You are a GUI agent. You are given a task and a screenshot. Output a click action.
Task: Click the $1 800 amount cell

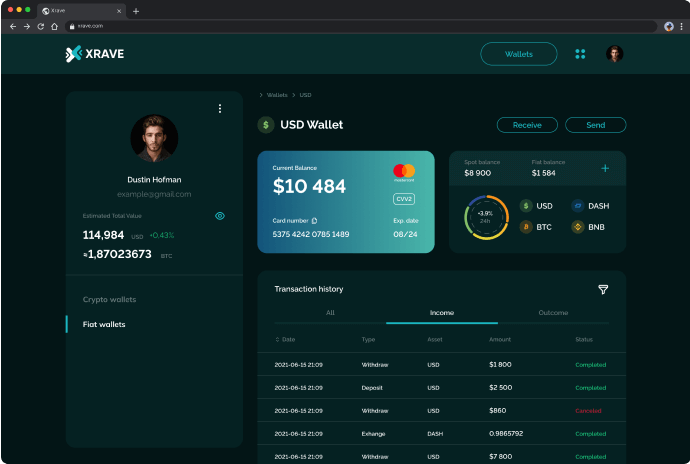point(500,365)
